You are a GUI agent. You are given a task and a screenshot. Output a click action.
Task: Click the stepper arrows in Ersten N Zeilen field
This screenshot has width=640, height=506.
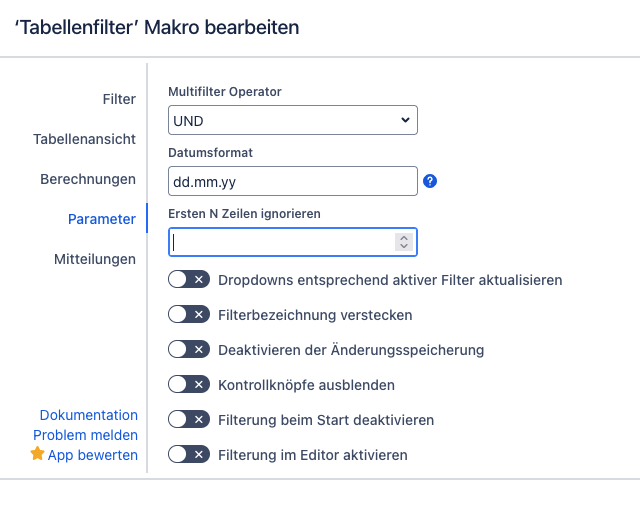[403, 242]
